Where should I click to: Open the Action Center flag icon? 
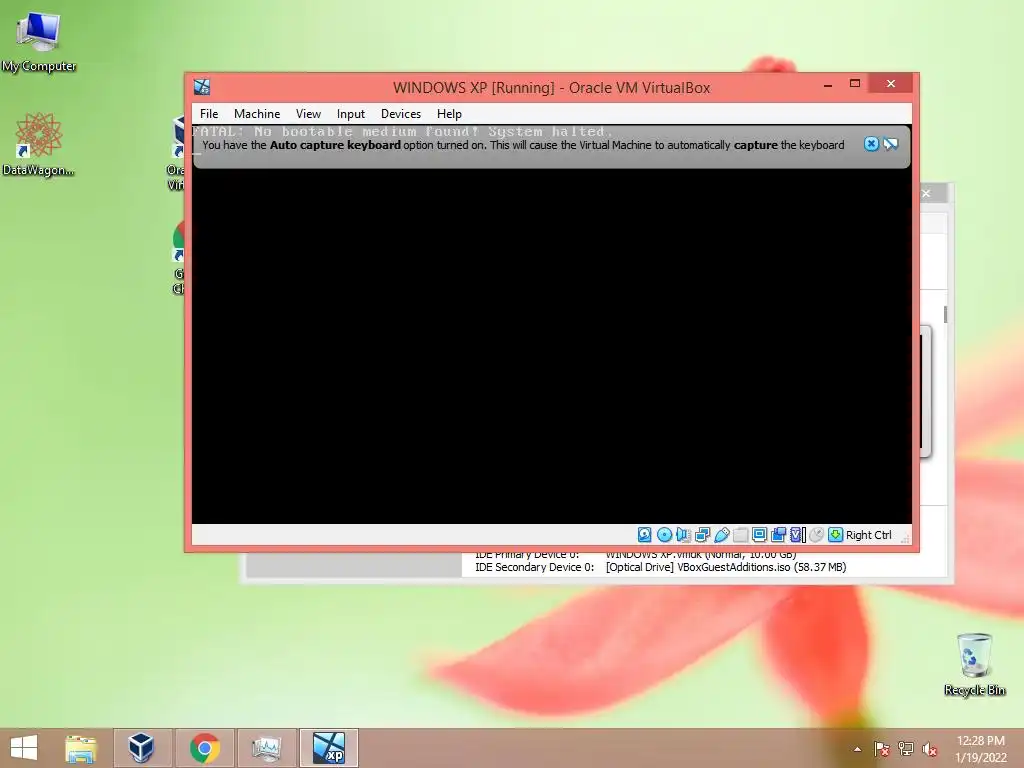881,749
